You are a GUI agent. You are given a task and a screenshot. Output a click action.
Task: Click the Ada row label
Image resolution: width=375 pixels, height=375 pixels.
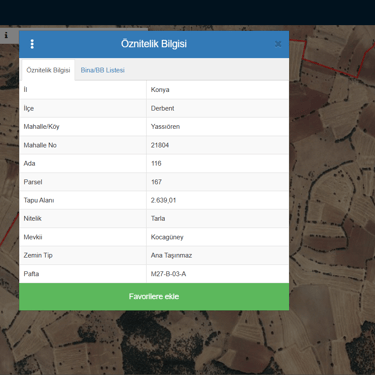(x=29, y=163)
